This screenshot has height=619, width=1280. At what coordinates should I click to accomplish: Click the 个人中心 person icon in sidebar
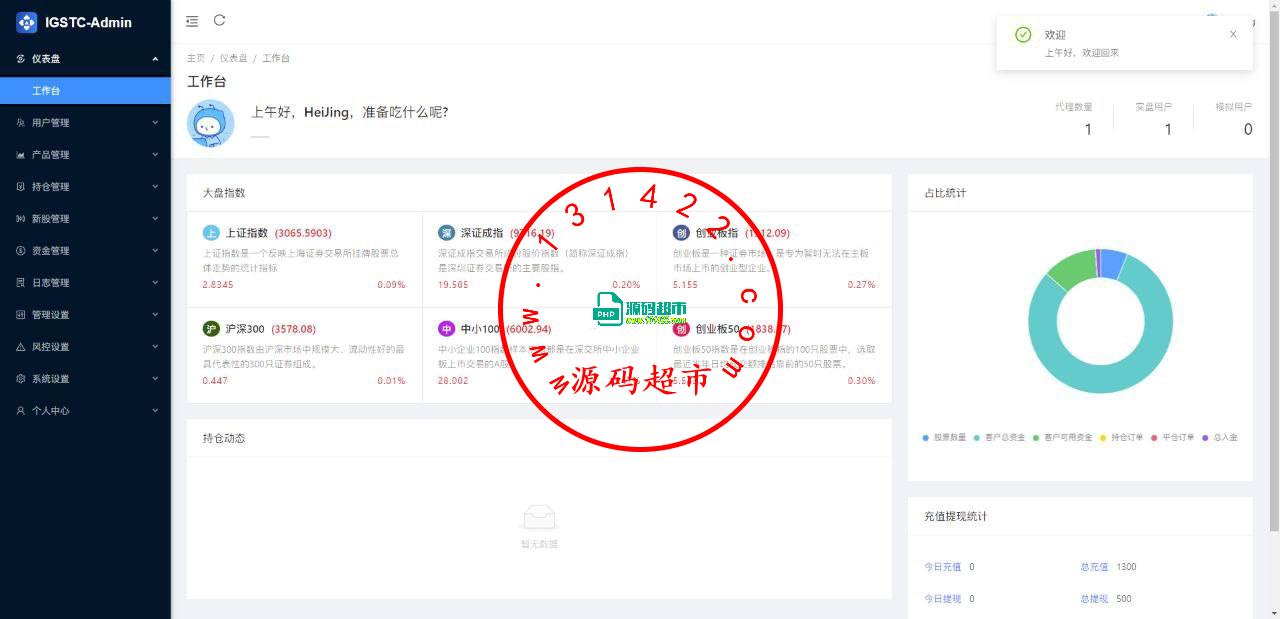click(21, 411)
